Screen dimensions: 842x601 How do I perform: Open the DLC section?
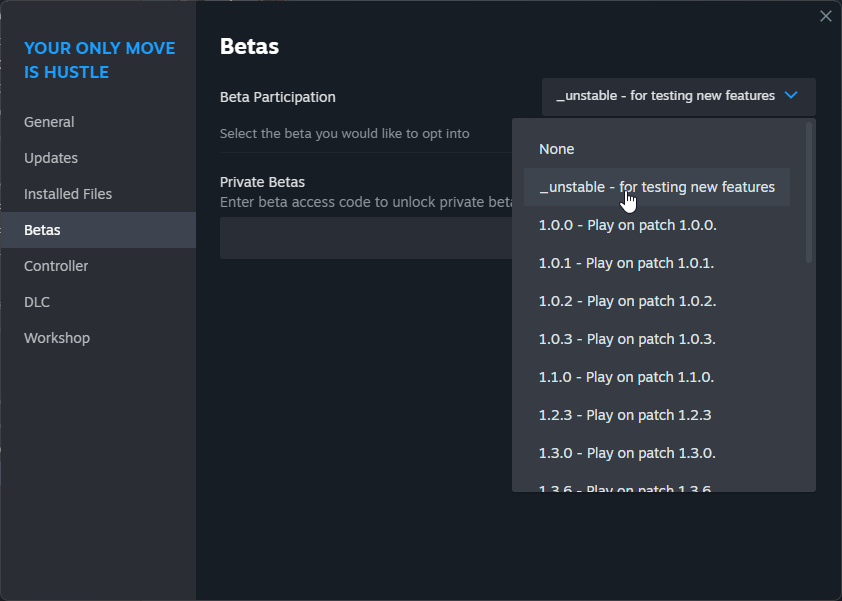coord(98,302)
